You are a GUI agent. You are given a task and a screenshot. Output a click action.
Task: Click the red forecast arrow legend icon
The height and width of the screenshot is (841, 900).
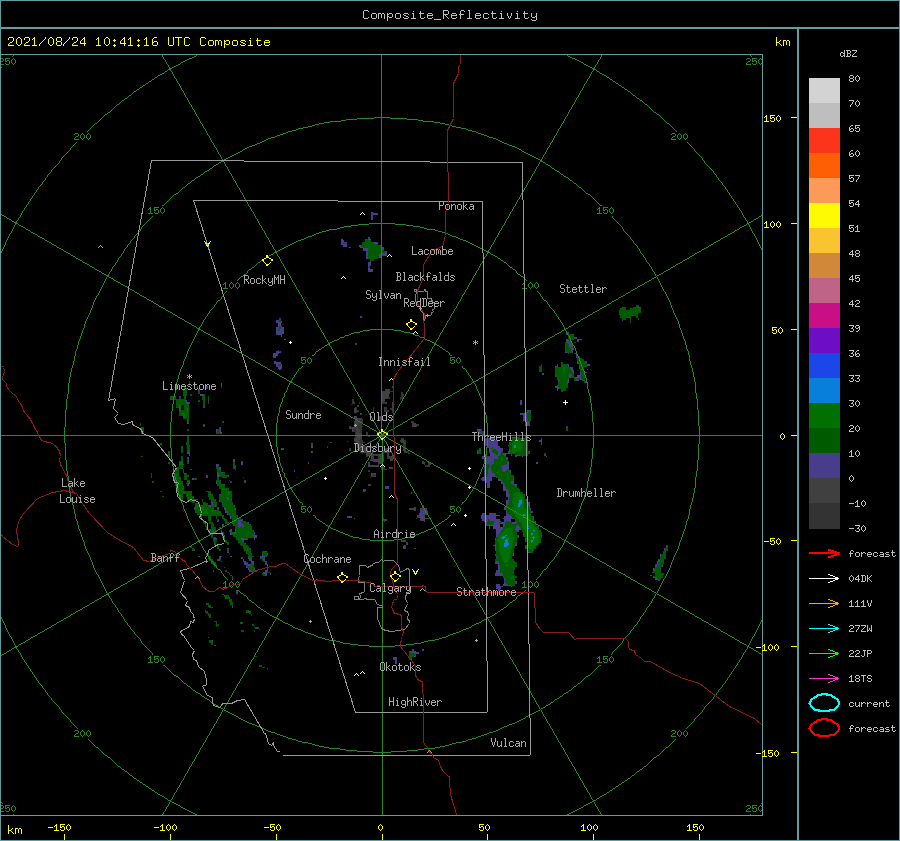coord(824,553)
